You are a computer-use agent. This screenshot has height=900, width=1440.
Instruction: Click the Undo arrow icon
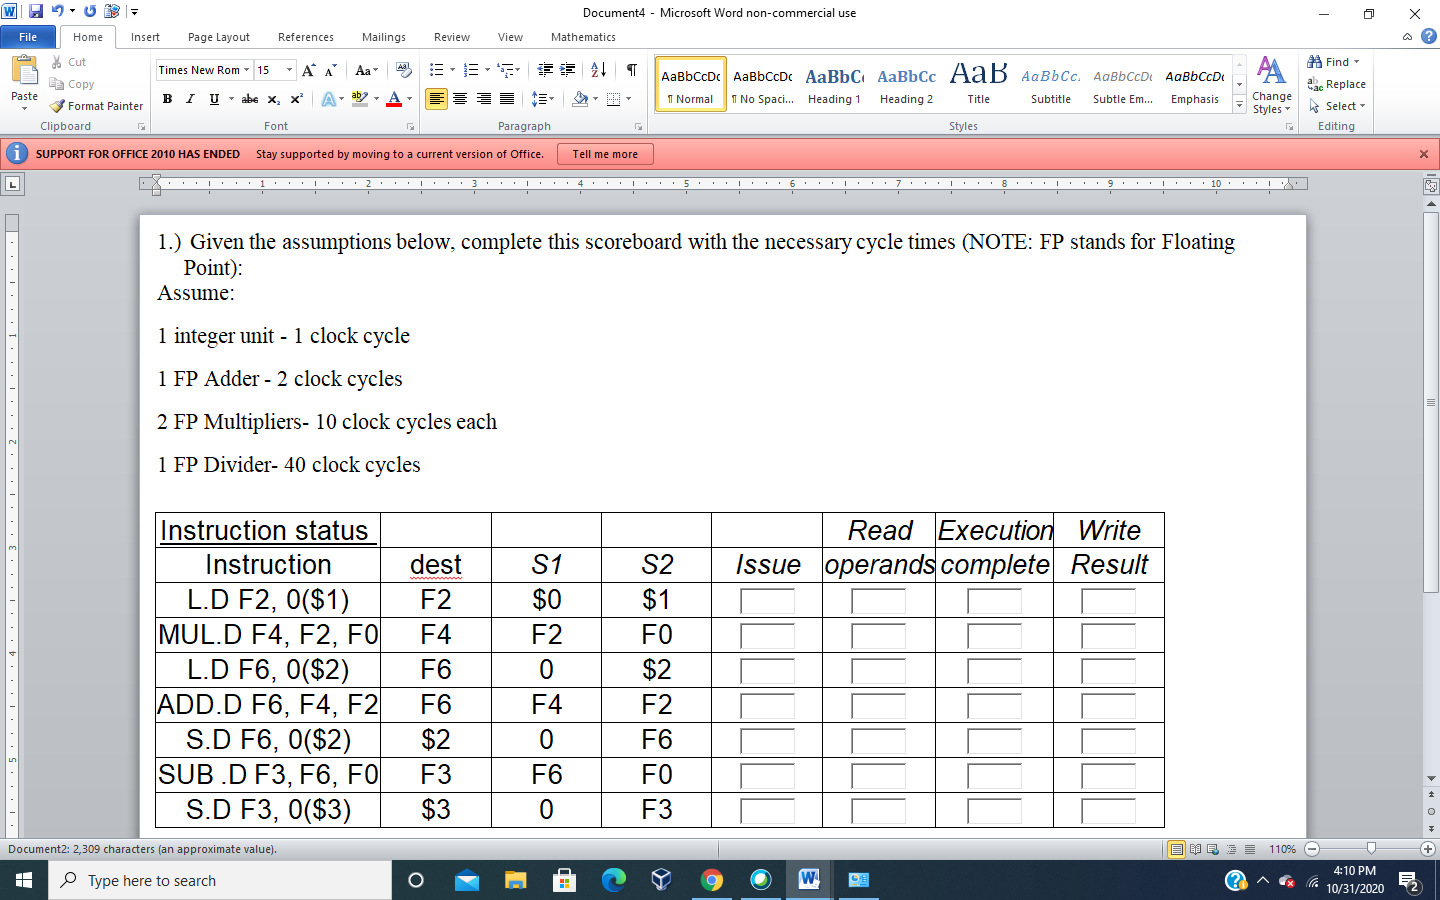pos(58,12)
